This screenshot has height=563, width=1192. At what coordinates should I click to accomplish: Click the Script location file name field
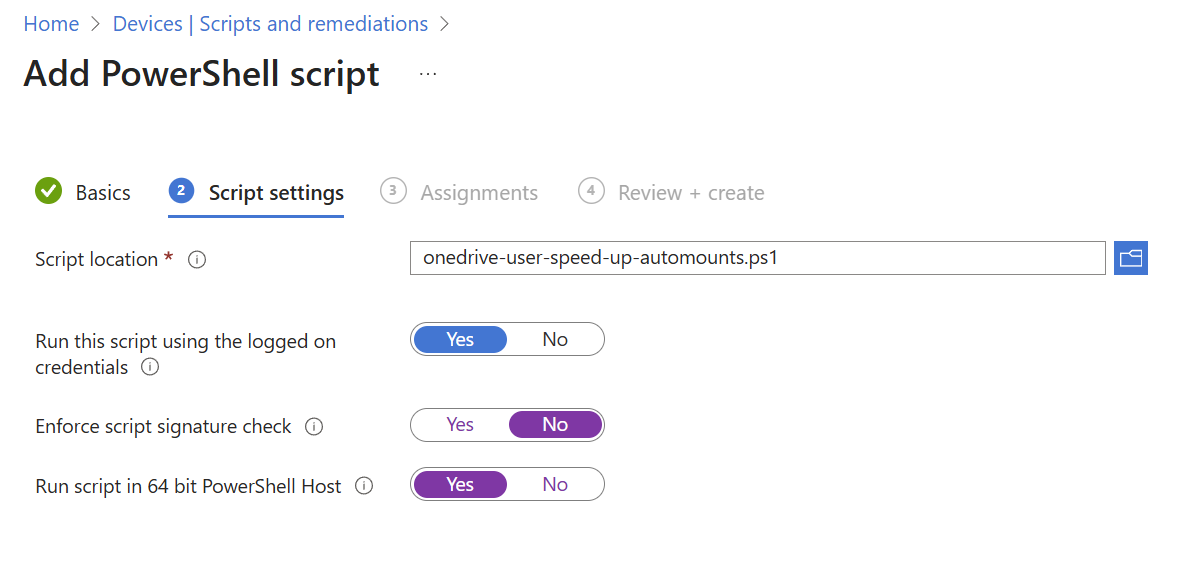757,258
